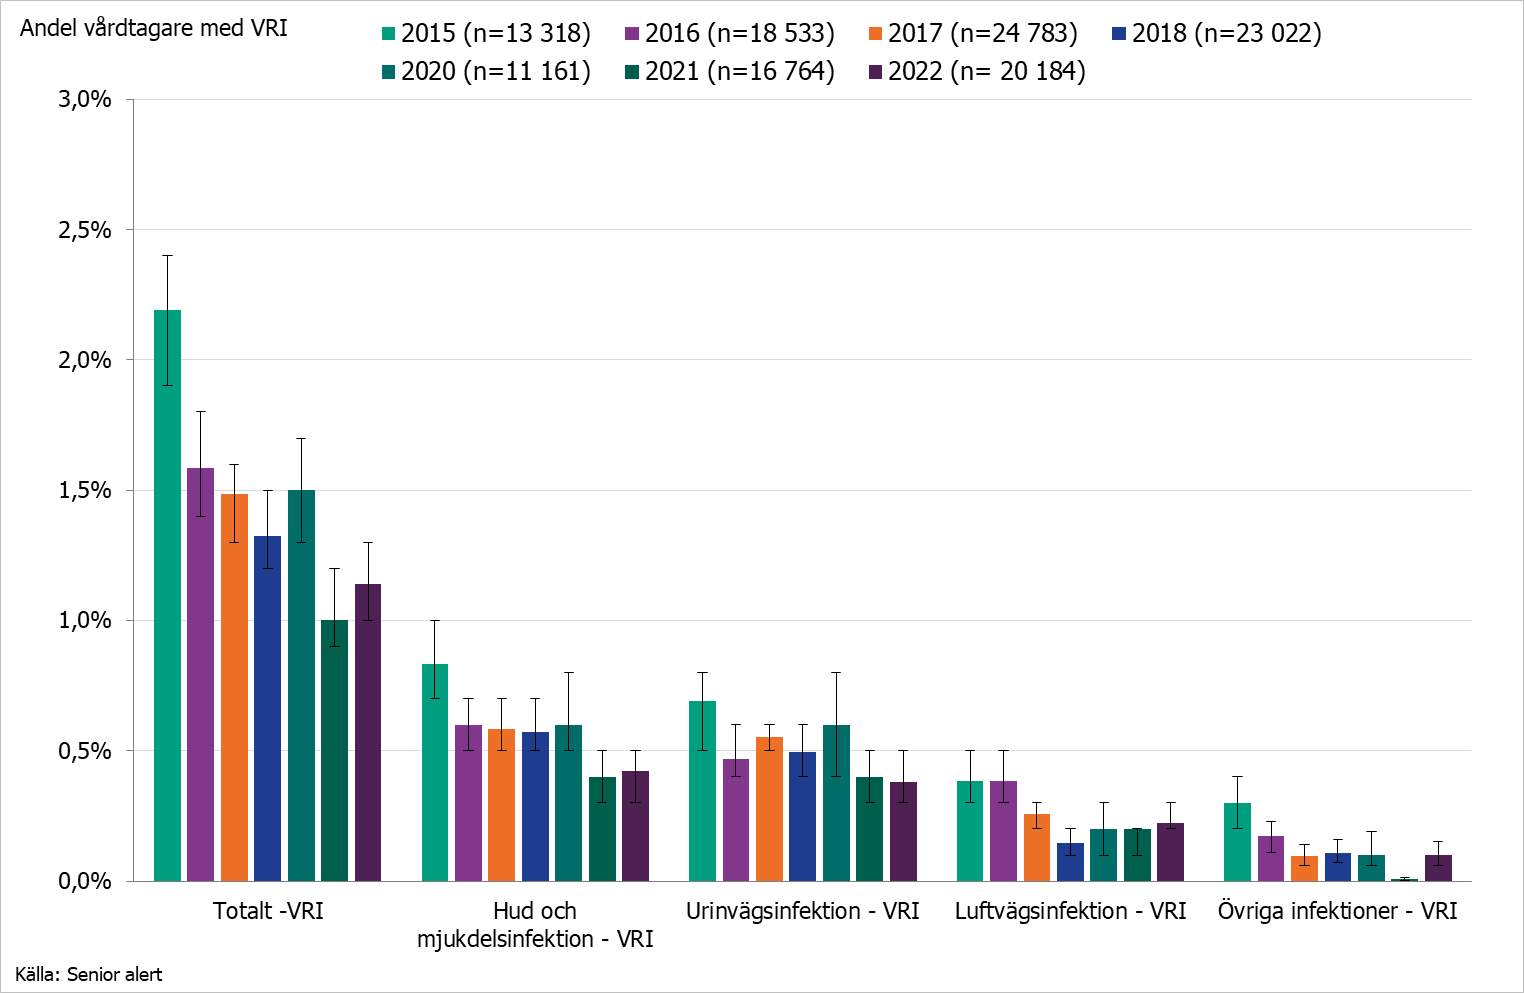
Task: Click the 2022 bar in Hud och mjukdelsinfektion
Action: pos(635,826)
